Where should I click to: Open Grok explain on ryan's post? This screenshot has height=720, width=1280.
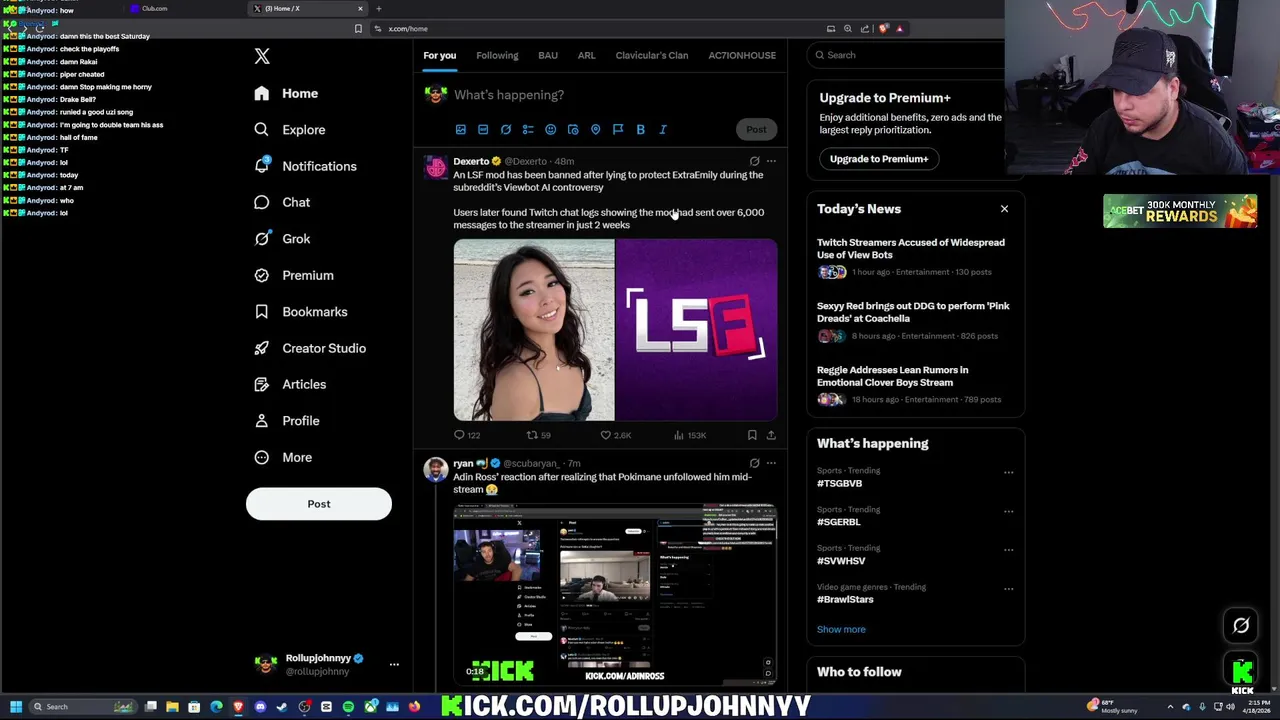[755, 464]
